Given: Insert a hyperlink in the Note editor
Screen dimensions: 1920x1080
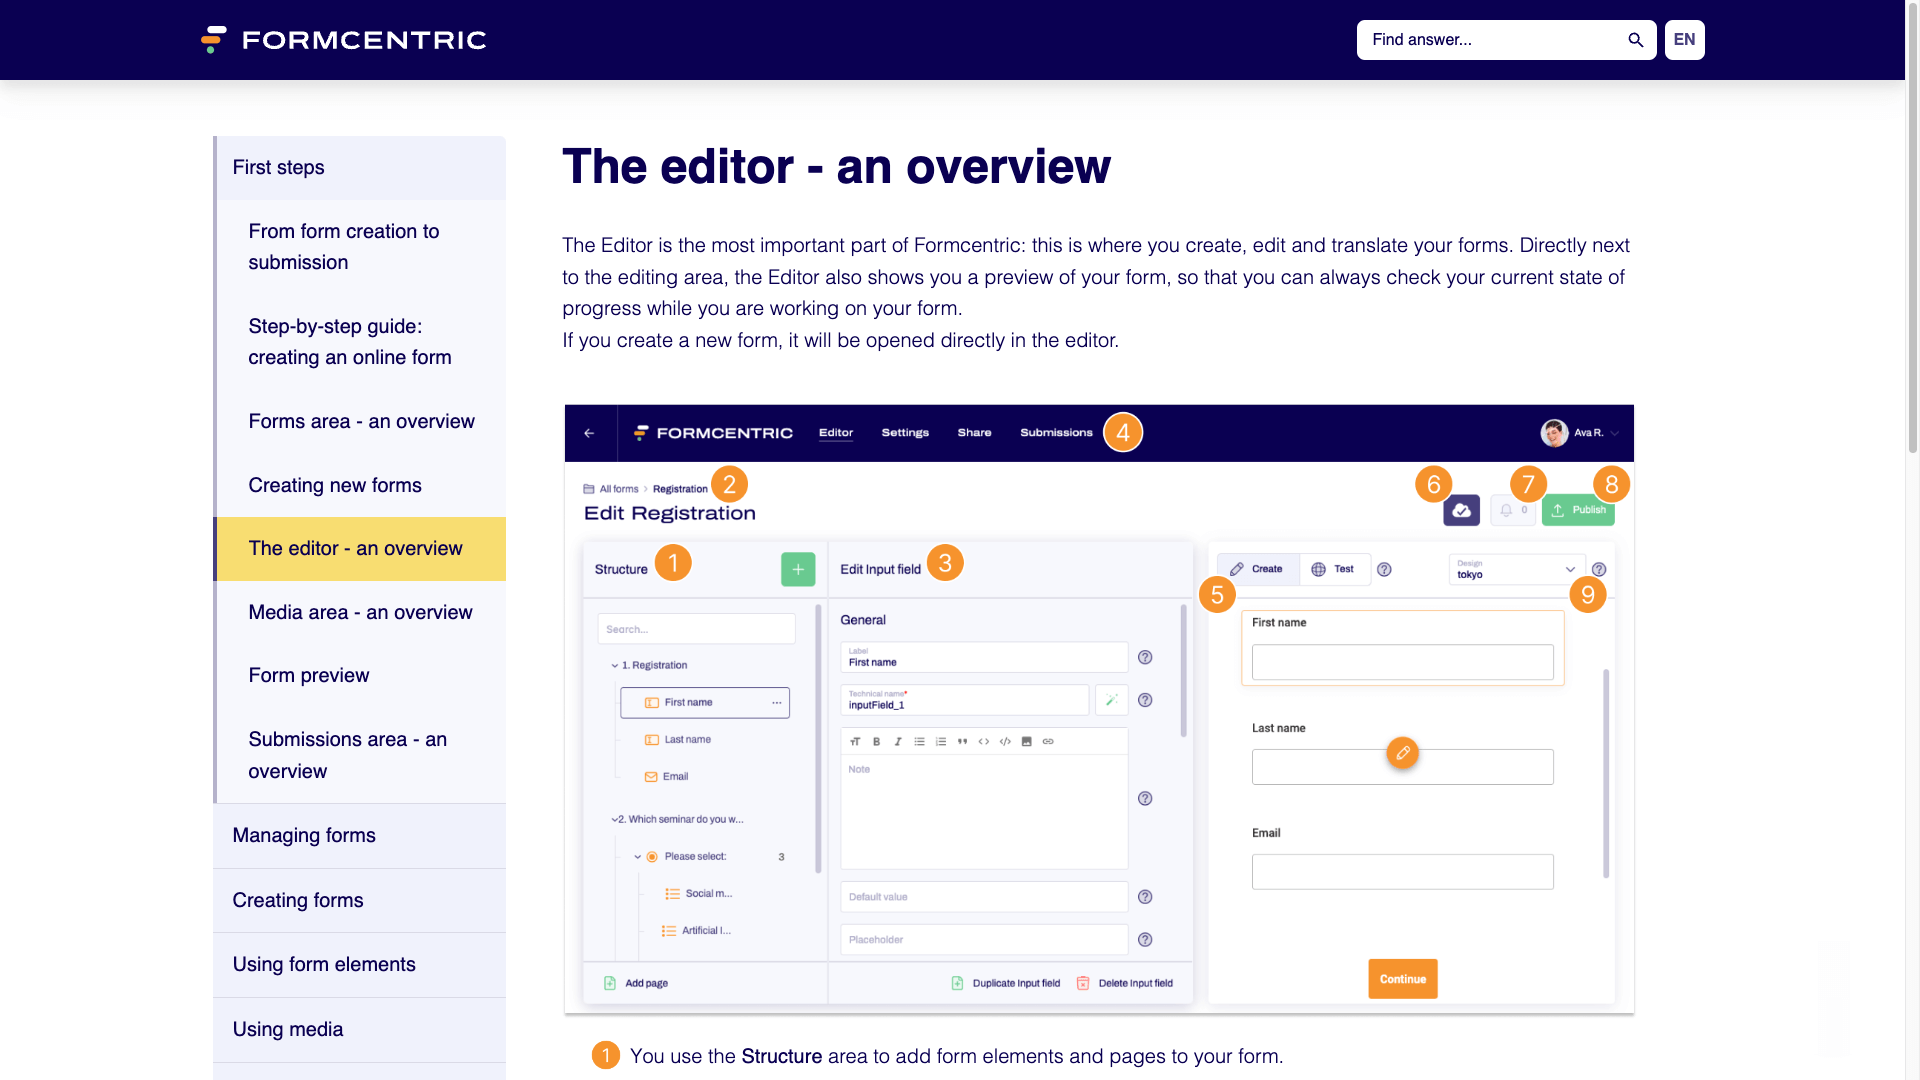Looking at the screenshot, I should point(1049,741).
